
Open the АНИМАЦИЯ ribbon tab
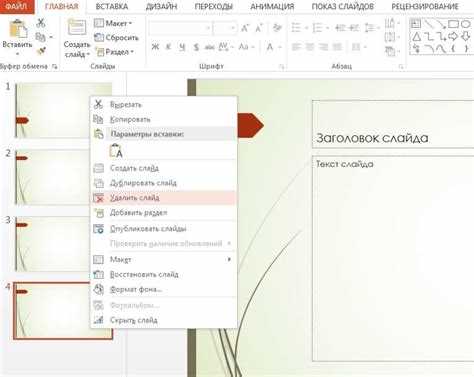[272, 7]
